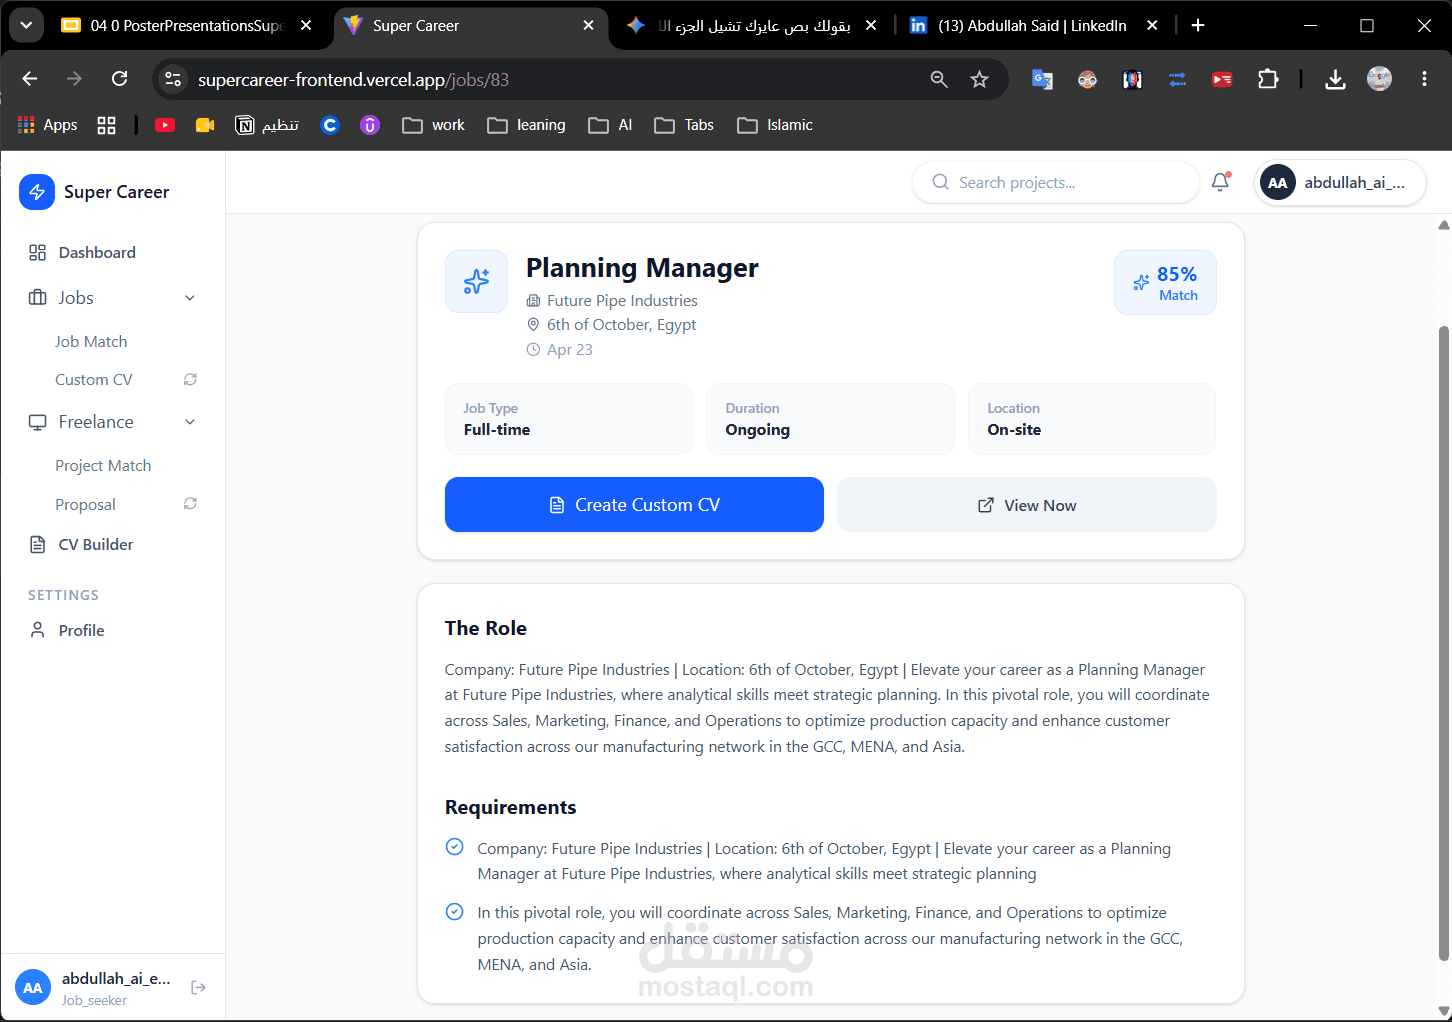The image size is (1452, 1022).
Task: Close the Super Career browser tab
Action: tap(588, 26)
